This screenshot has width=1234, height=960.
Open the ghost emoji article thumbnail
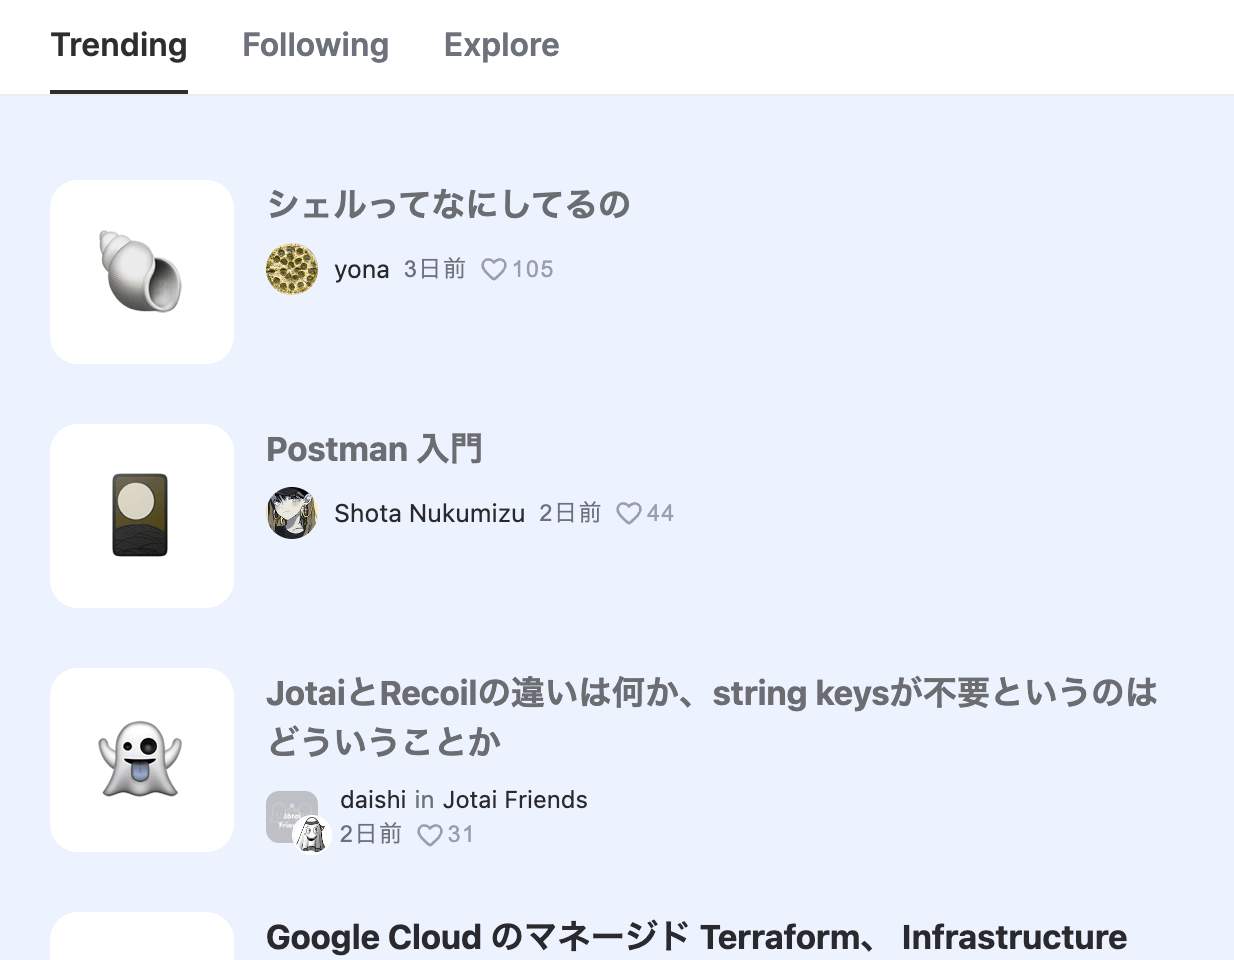click(142, 760)
